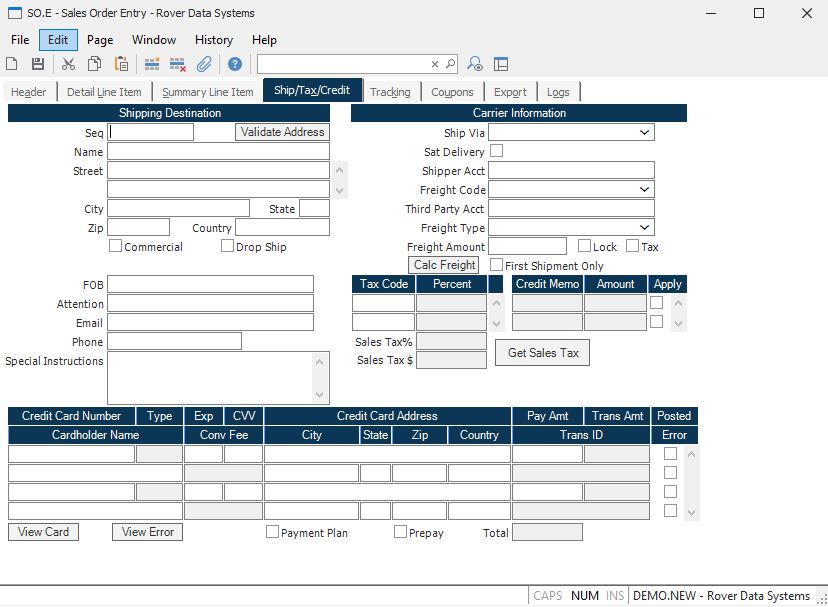Check the Drop Ship checkbox

tap(228, 246)
